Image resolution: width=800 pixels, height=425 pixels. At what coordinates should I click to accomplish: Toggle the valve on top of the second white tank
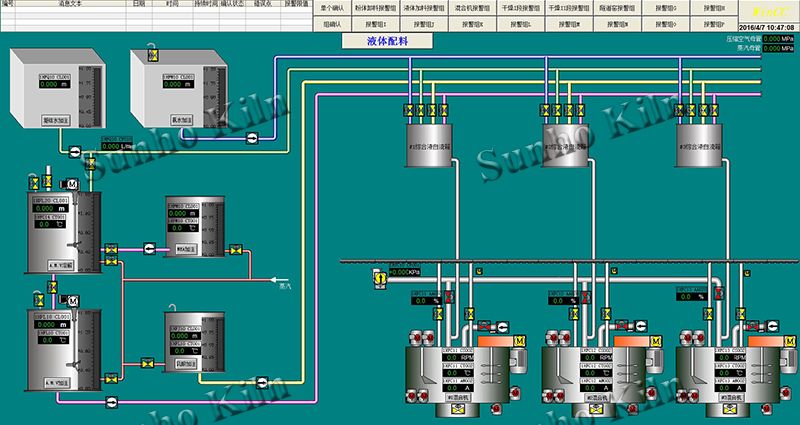(x=153, y=55)
